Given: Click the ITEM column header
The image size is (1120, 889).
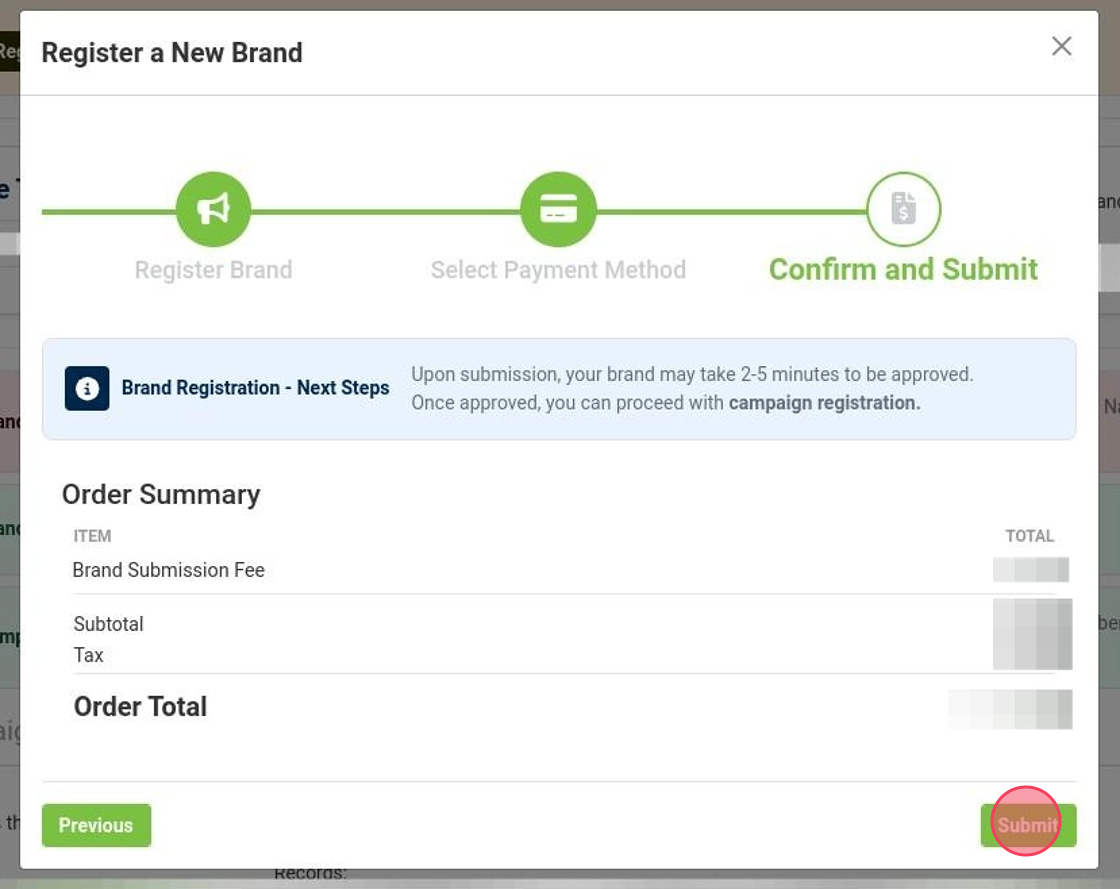Looking at the screenshot, I should pyautogui.click(x=92, y=536).
